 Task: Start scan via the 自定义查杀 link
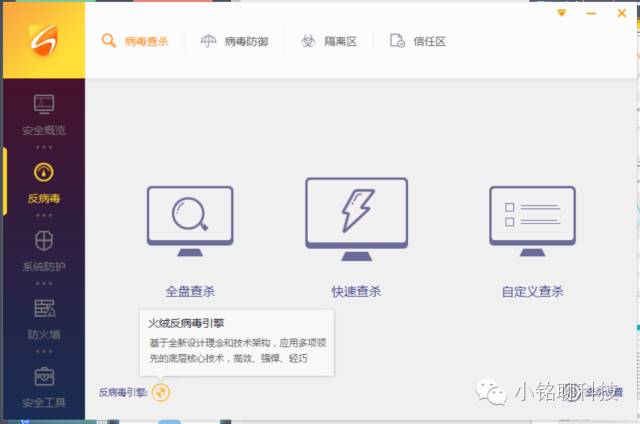click(533, 291)
